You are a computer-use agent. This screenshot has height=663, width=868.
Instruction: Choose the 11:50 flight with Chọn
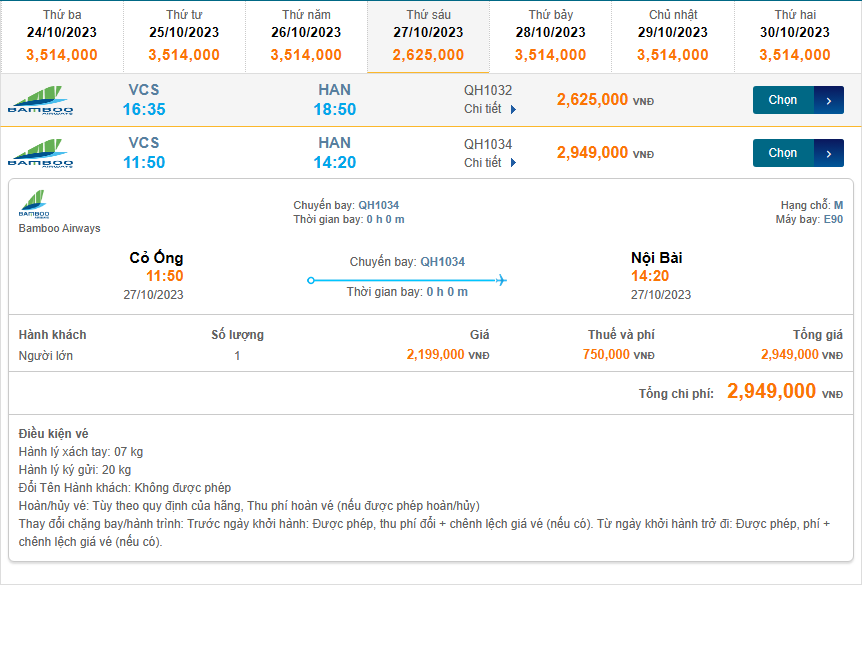(x=784, y=153)
